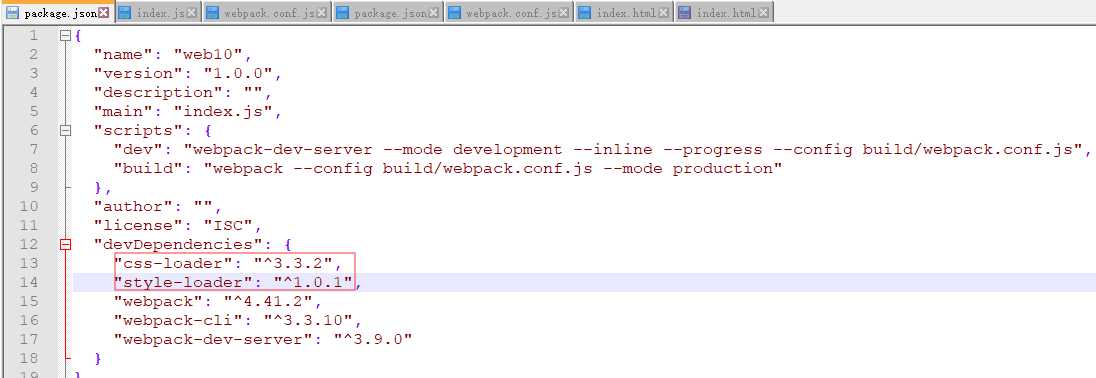Collapse the "scripts" block fold marker

(x=65, y=130)
